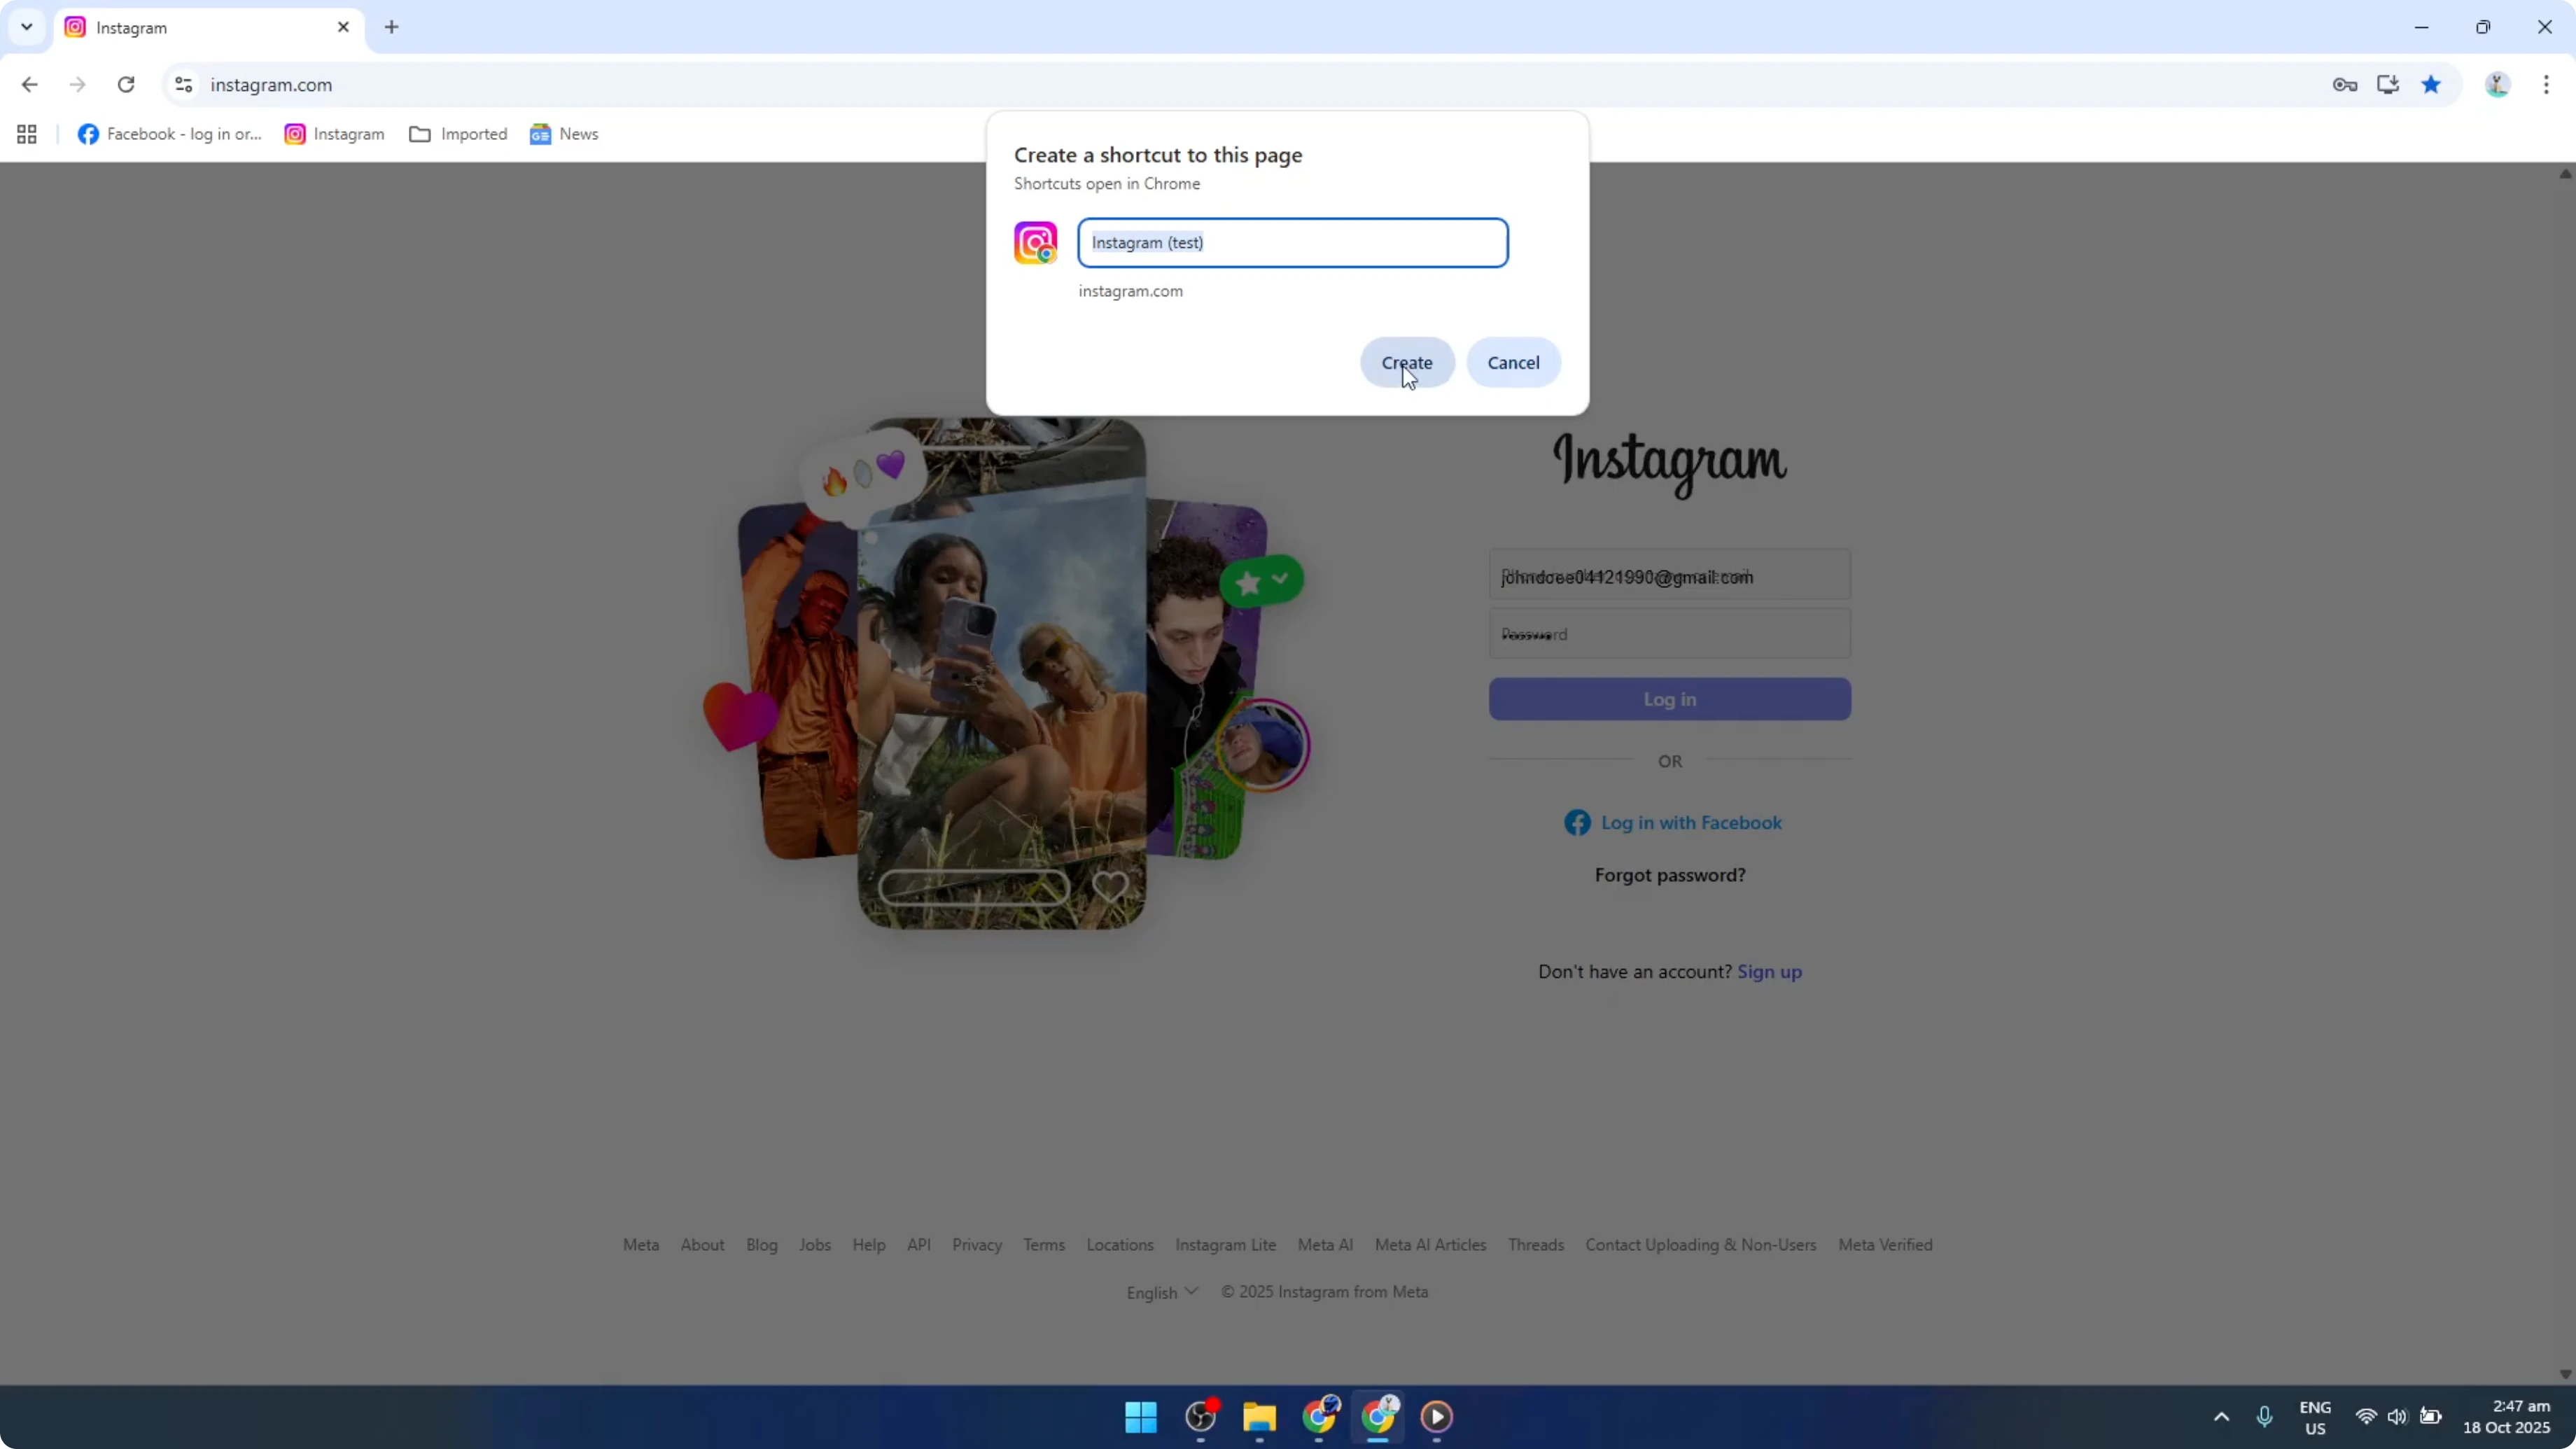Bookmark this page with the star icon
The image size is (2576, 1449).
tap(2431, 85)
